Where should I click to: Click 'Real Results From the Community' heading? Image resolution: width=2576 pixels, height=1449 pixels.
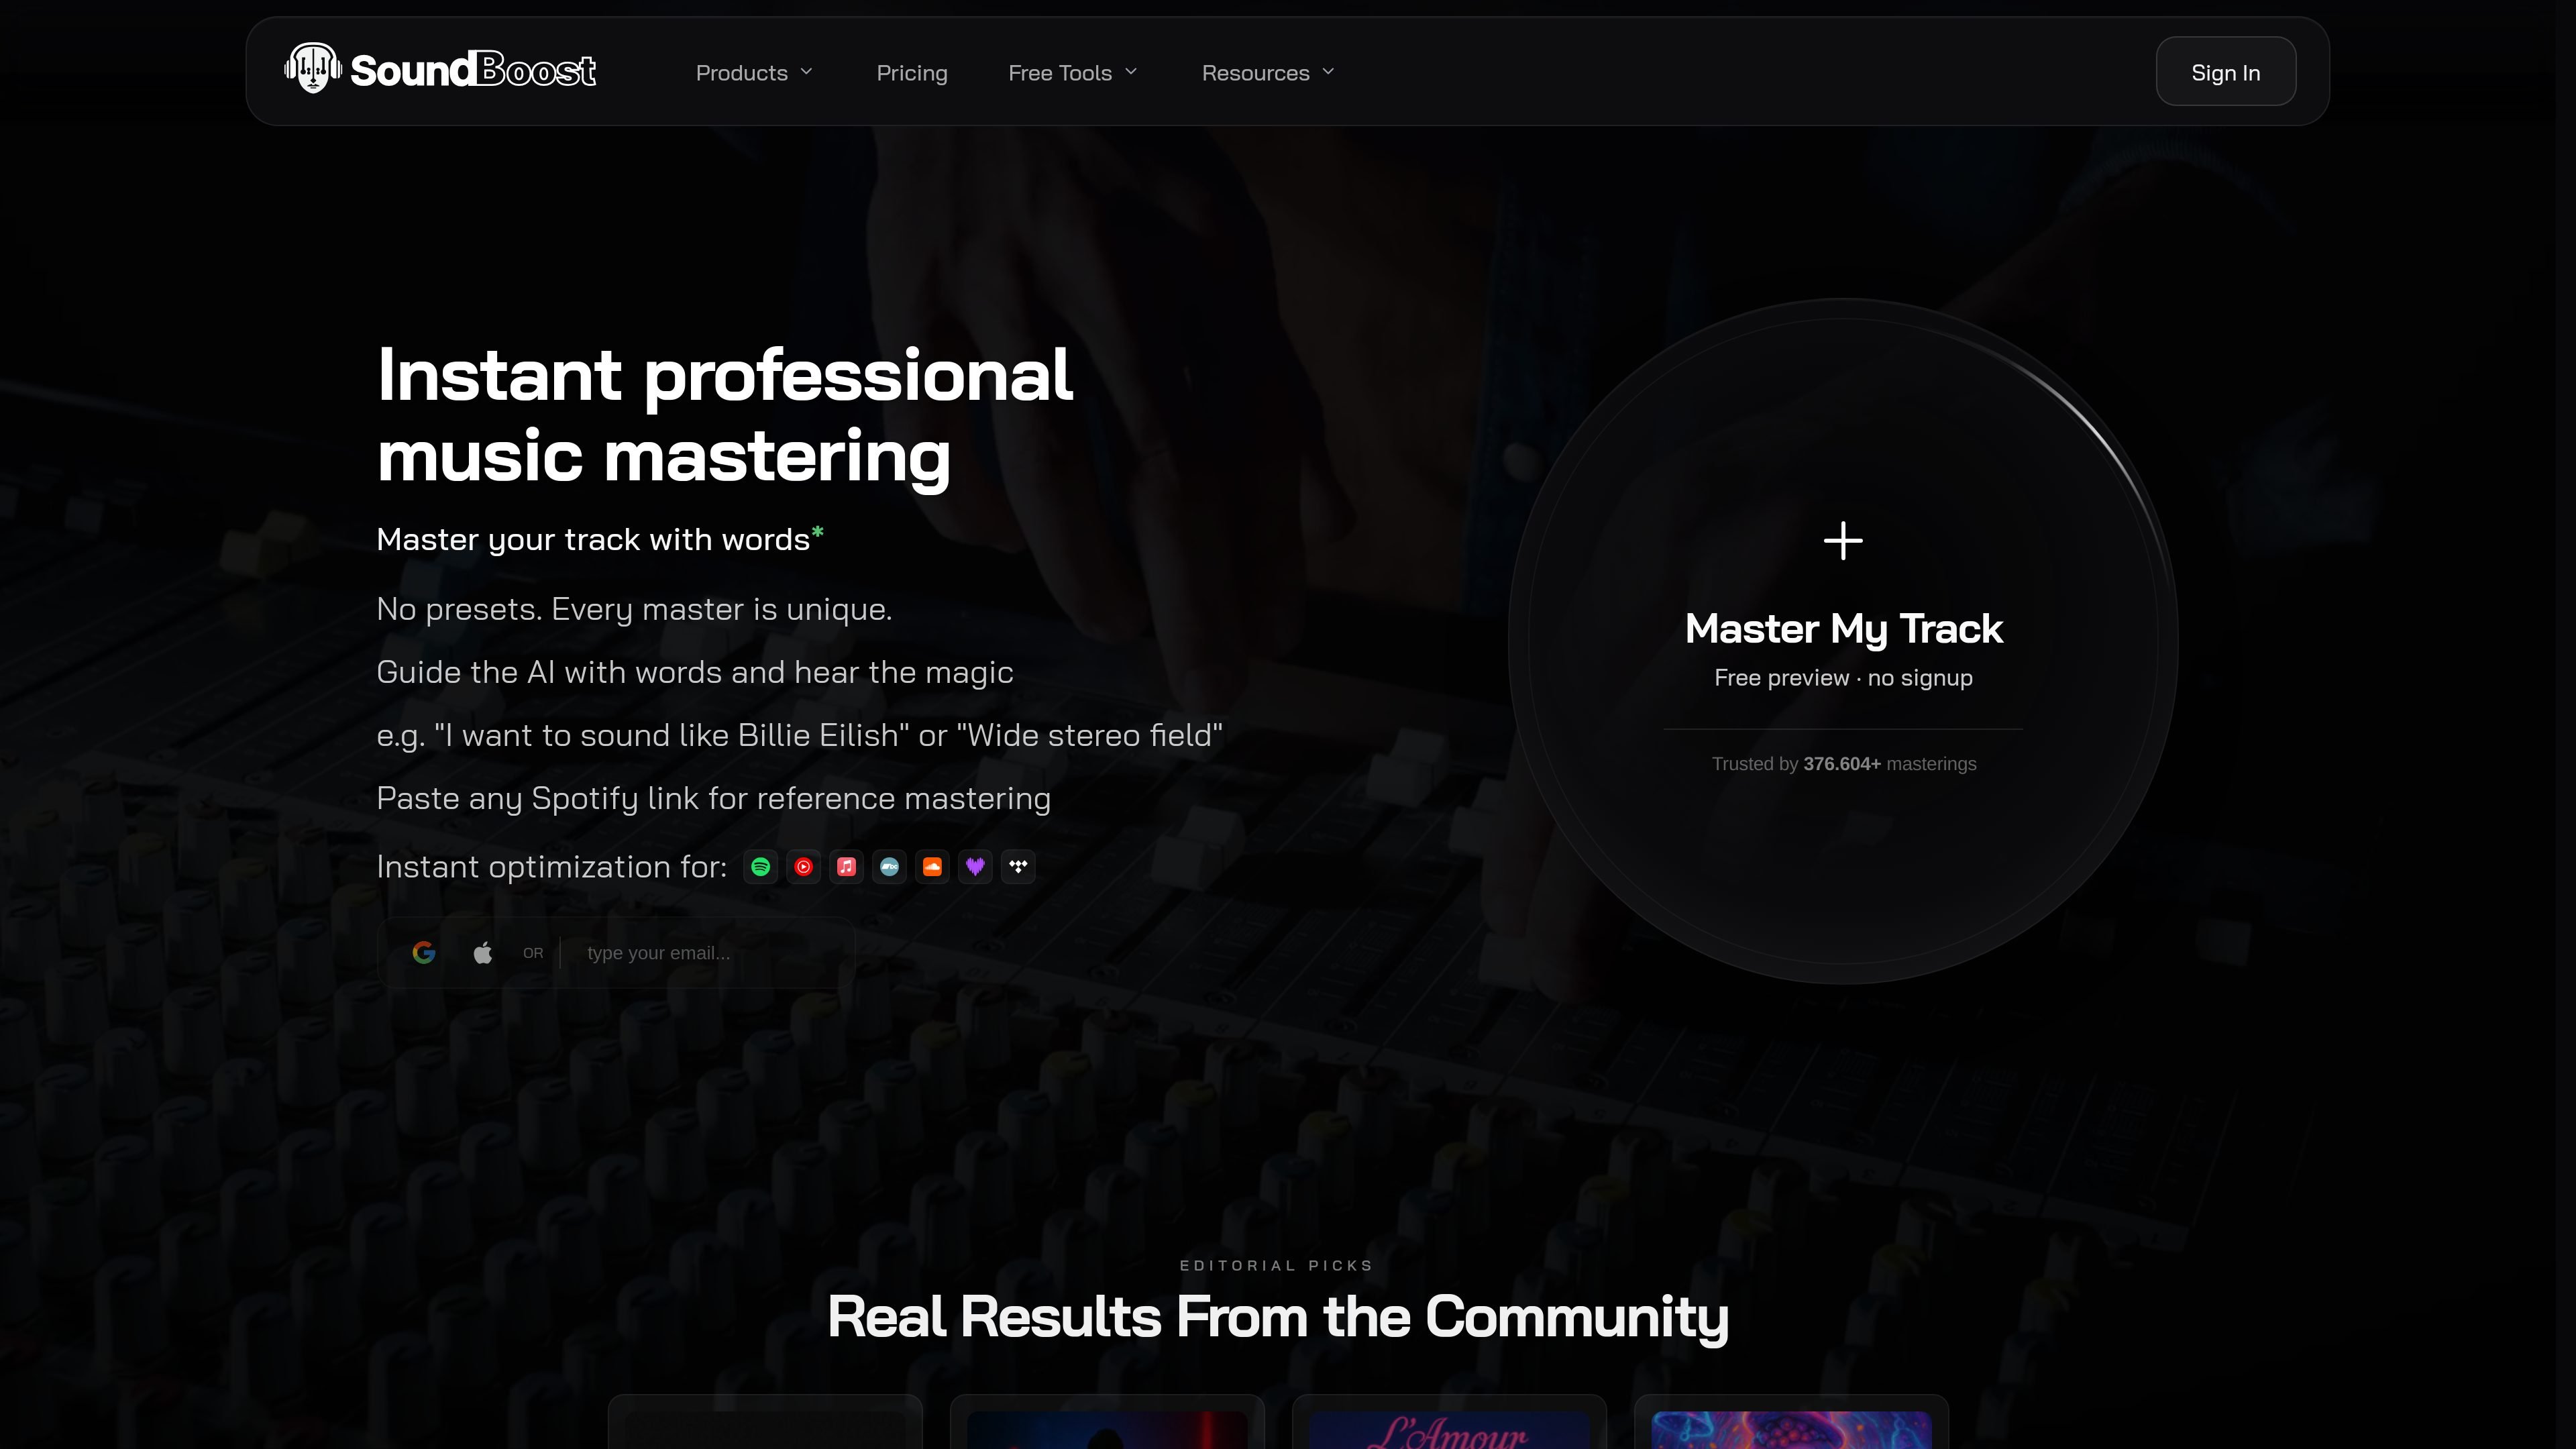coord(1278,1316)
